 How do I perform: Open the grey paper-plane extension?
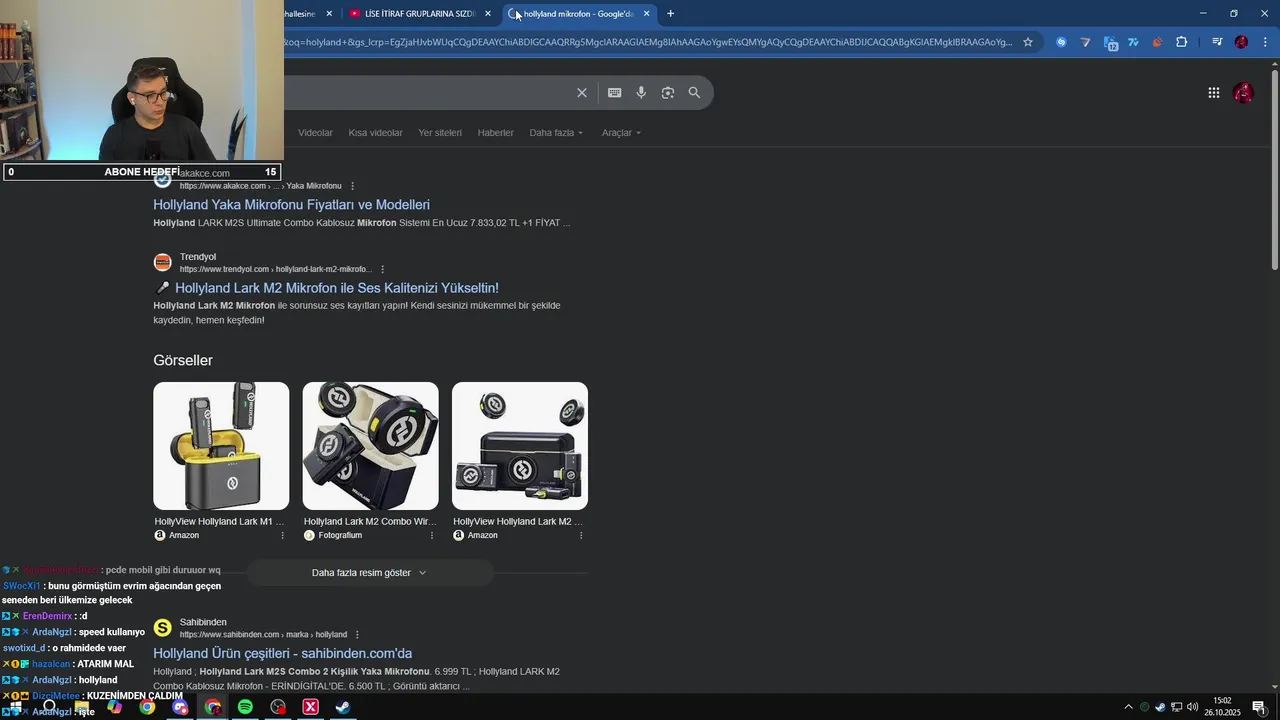[x=1085, y=42]
